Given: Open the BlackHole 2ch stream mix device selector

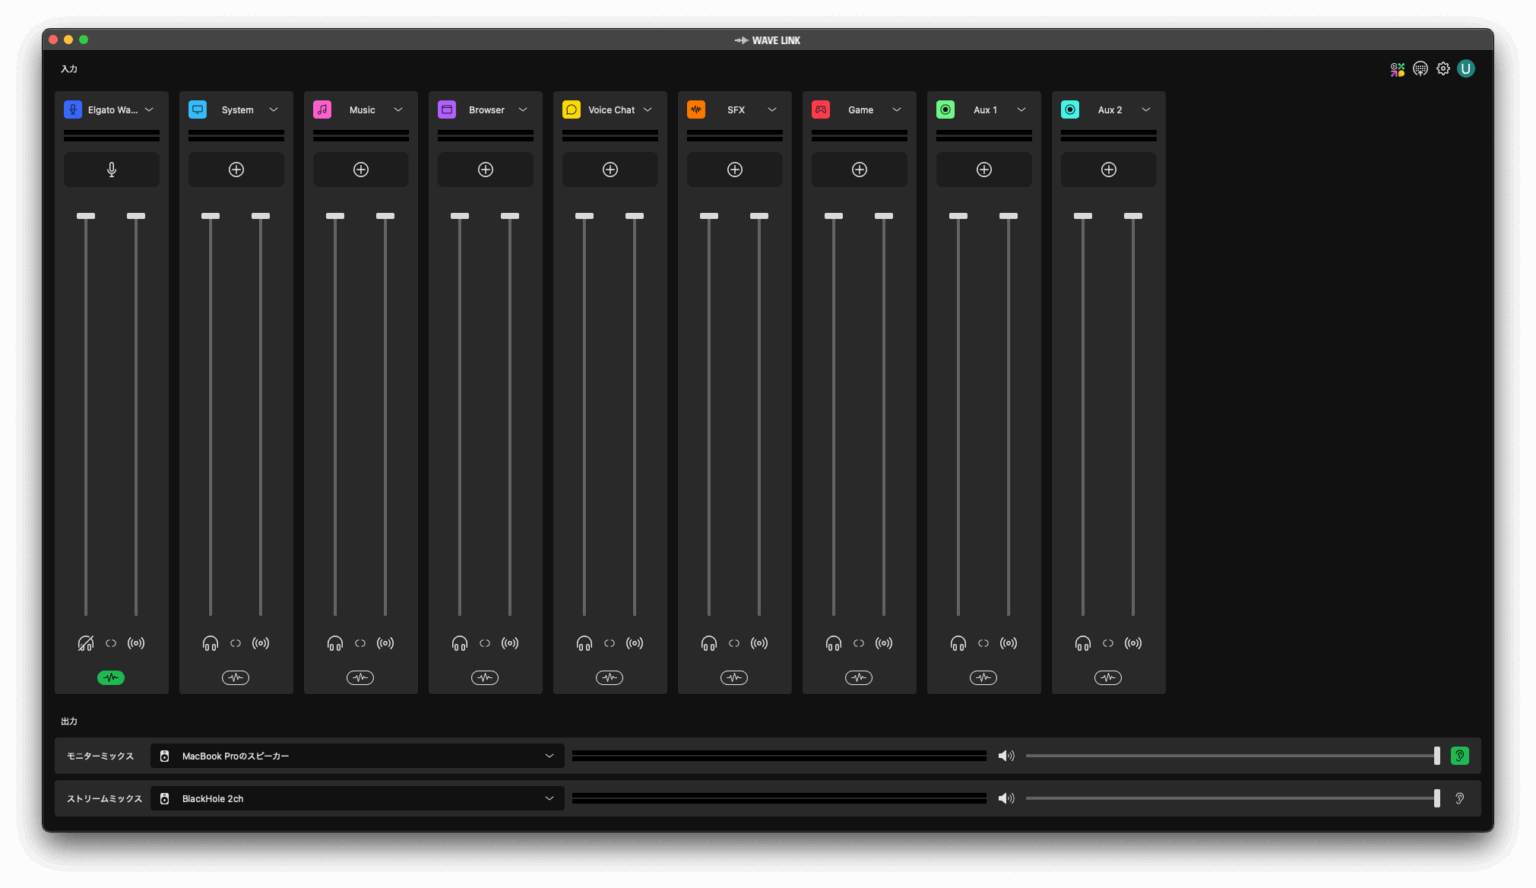Looking at the screenshot, I should [x=357, y=798].
